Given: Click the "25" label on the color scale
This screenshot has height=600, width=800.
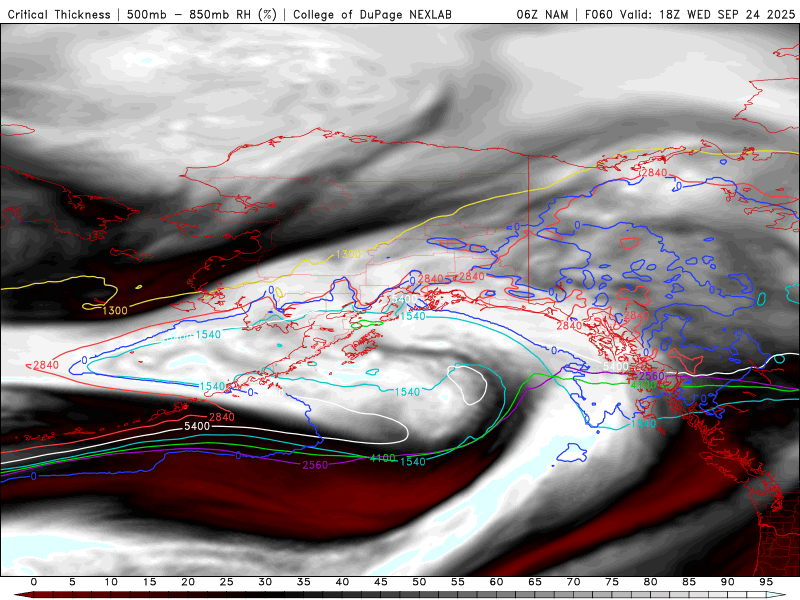Looking at the screenshot, I should pos(227,582).
